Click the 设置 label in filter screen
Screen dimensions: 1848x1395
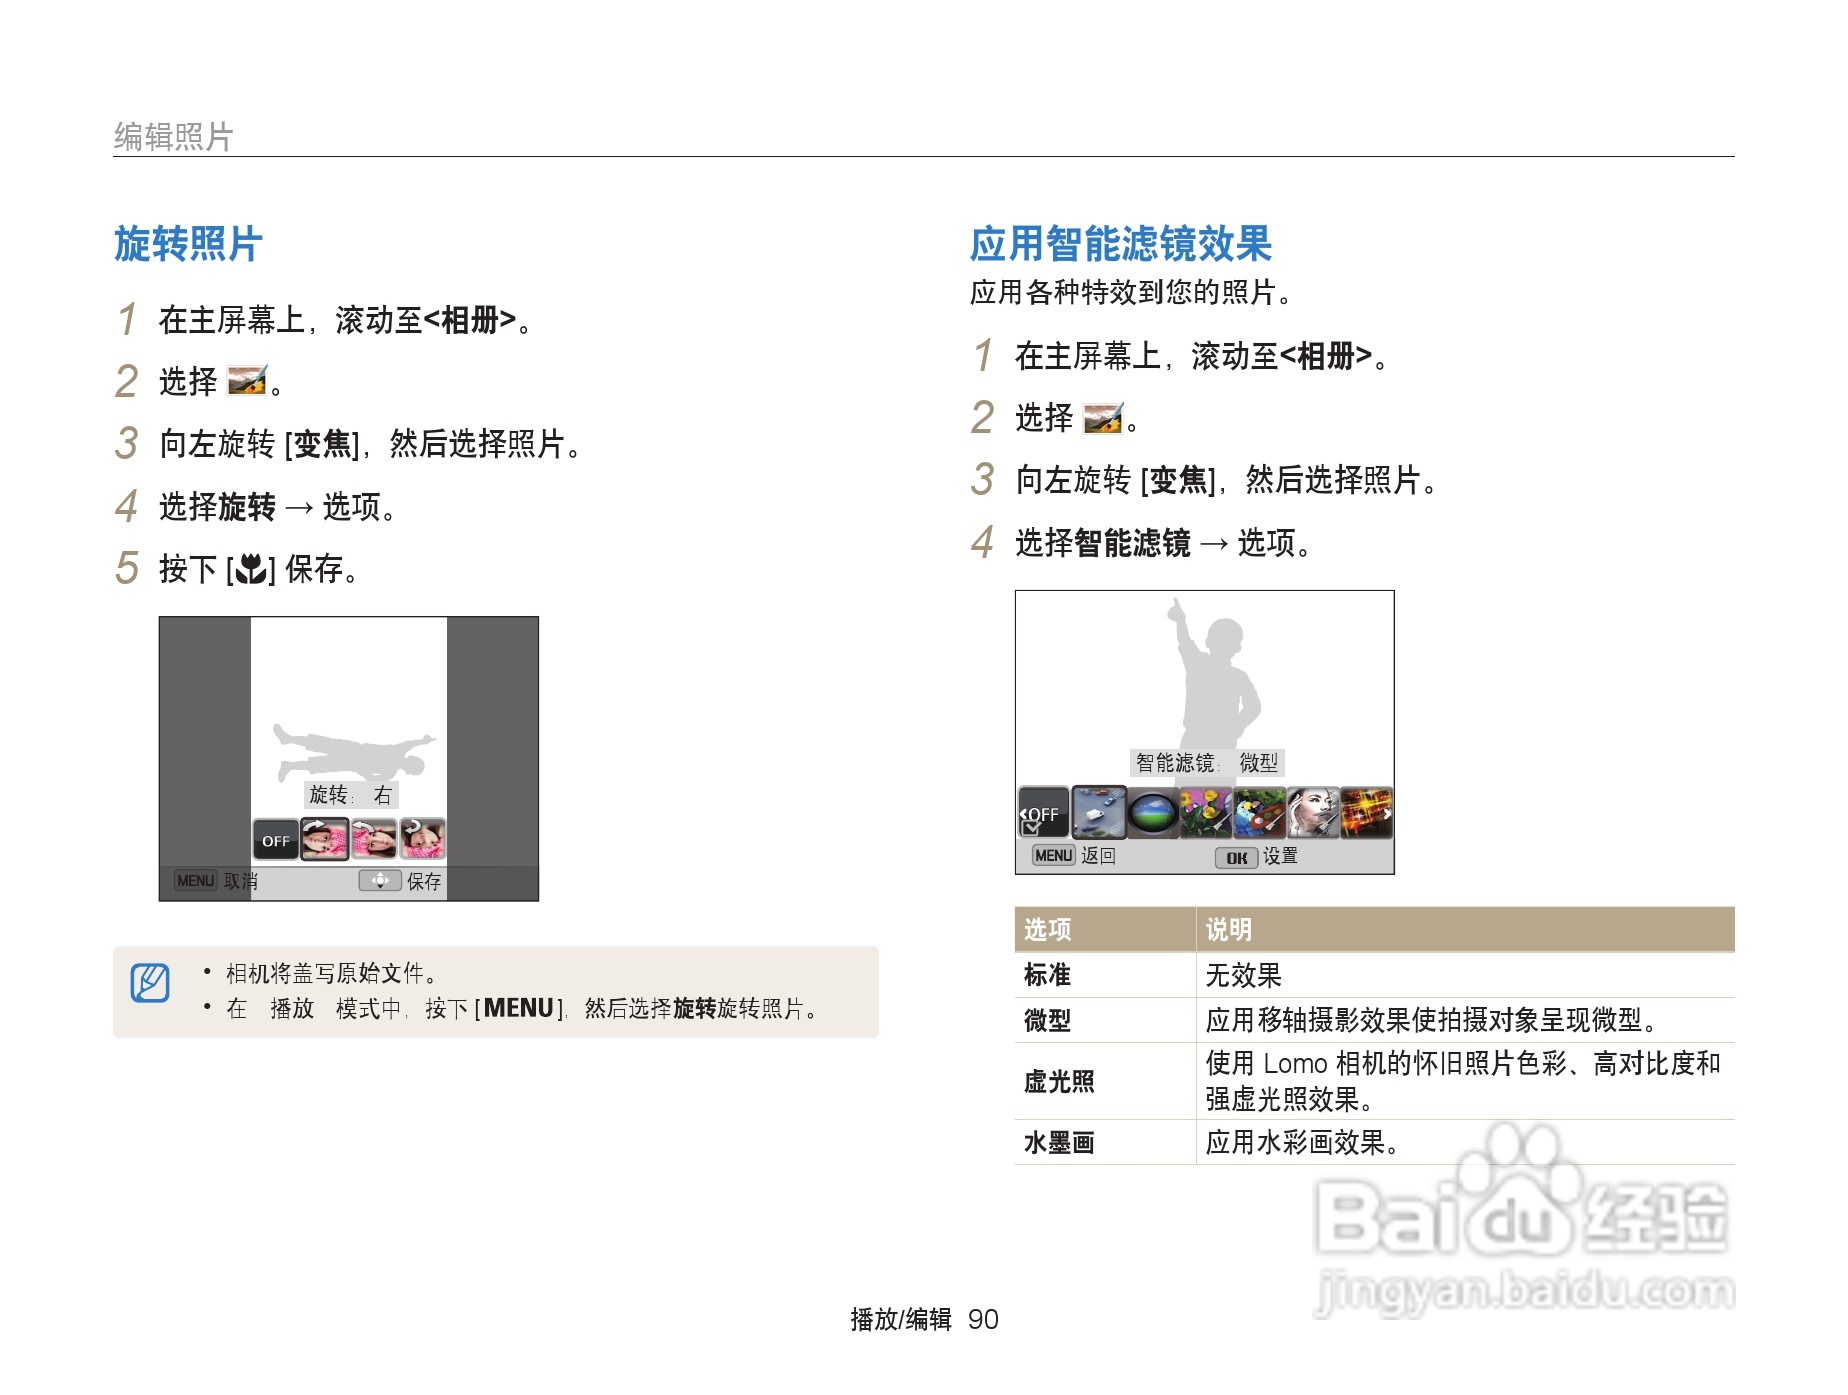point(1280,856)
